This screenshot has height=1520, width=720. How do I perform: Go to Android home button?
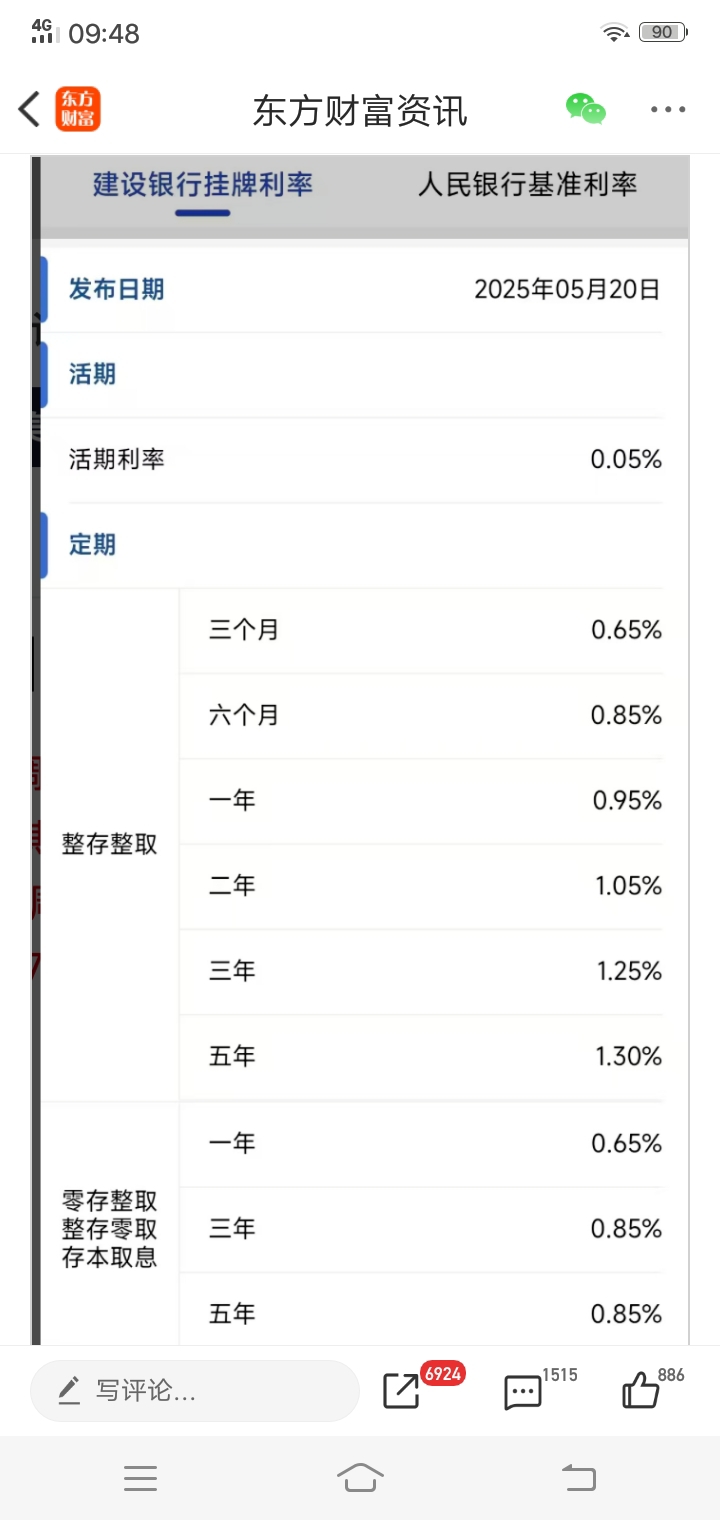tap(360, 1477)
